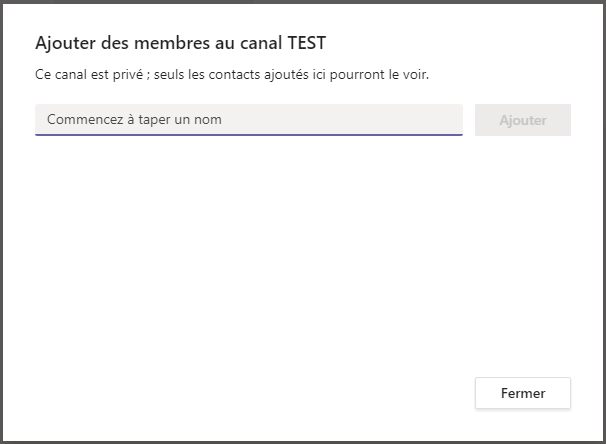The width and height of the screenshot is (606, 444).
Task: Tap the Ajouter members button
Action: pos(522,120)
